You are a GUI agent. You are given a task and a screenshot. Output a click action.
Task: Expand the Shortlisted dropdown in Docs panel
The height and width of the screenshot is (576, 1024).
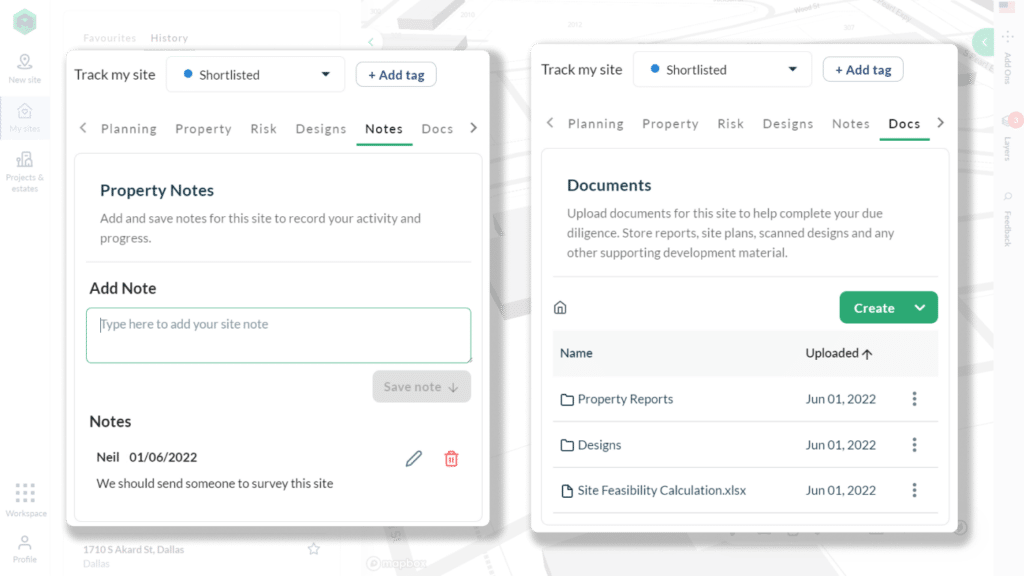point(722,70)
